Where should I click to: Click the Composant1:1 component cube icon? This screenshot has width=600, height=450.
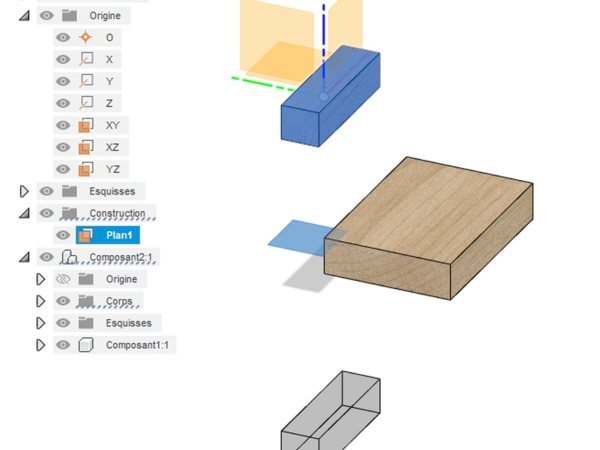click(85, 345)
